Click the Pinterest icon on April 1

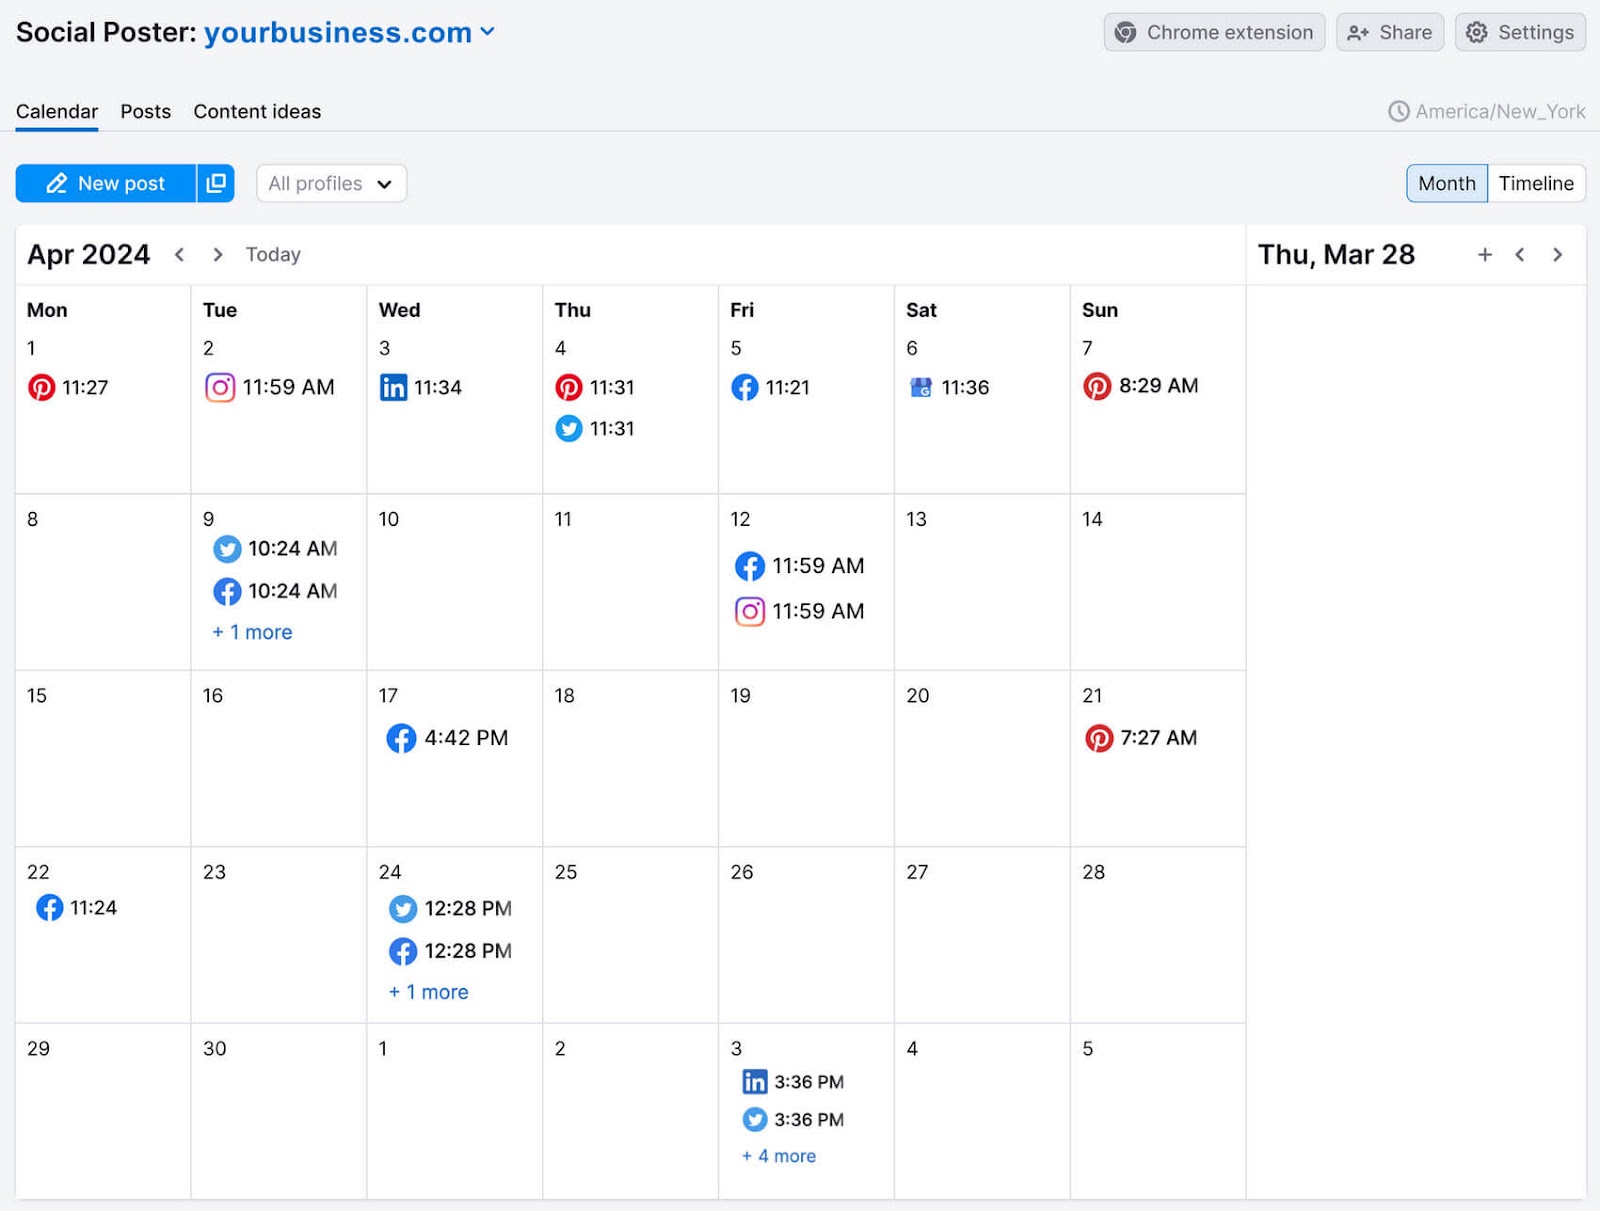[x=41, y=388]
